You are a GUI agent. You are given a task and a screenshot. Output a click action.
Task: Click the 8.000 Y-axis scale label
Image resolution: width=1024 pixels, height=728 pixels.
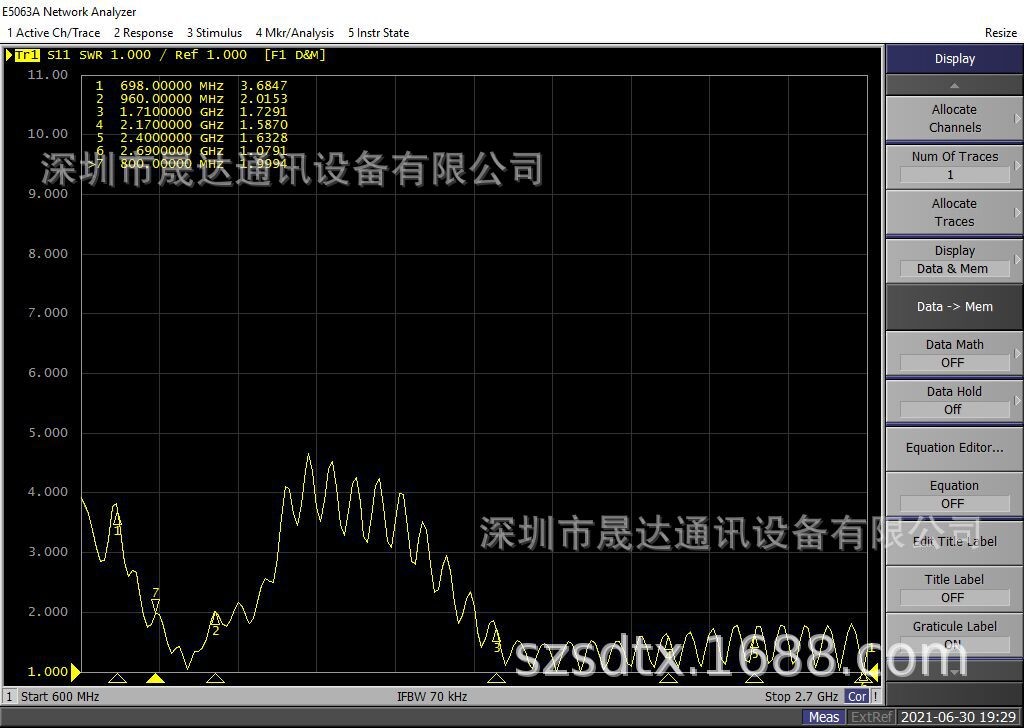click(x=48, y=253)
